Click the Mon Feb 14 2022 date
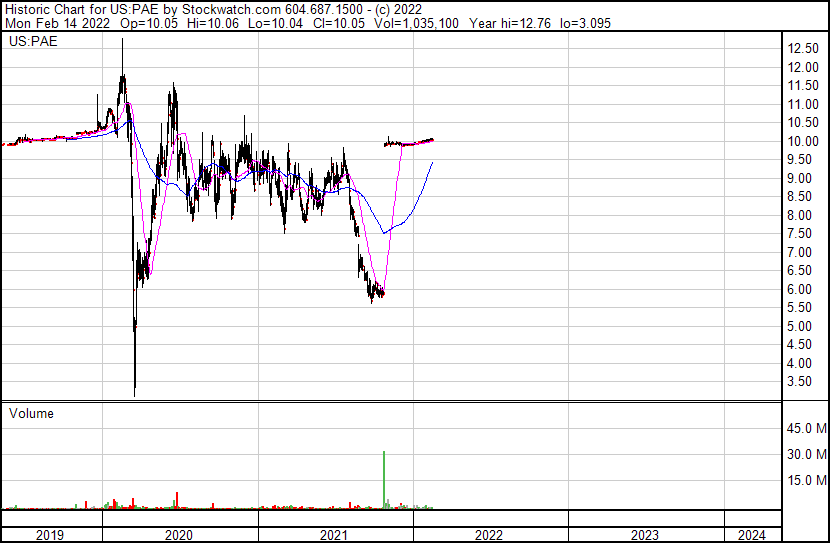830x543 pixels. tap(57, 23)
